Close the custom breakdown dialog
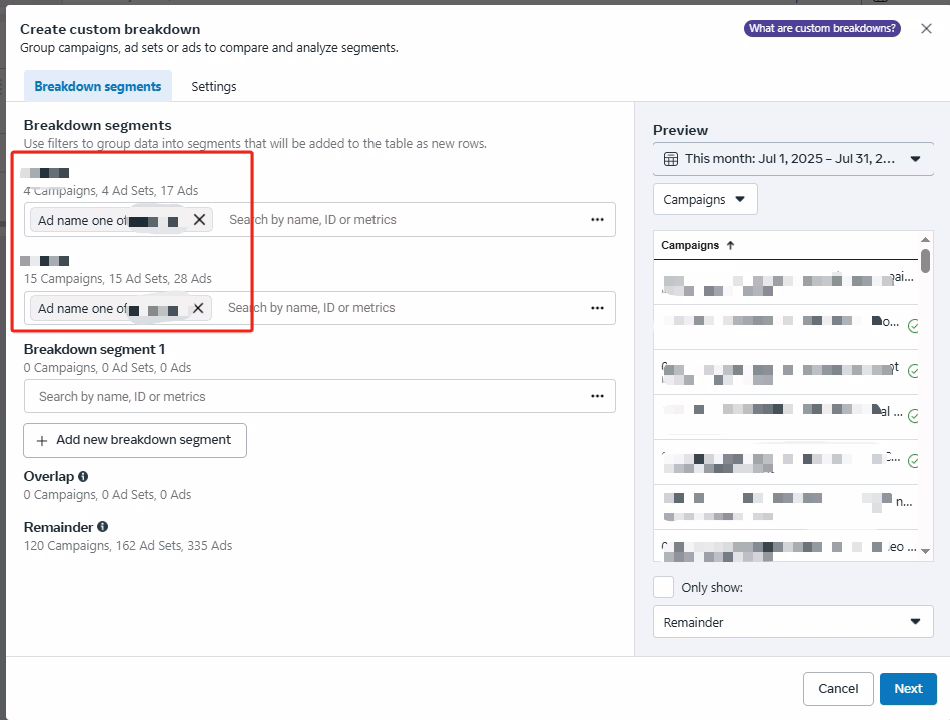The image size is (950, 720). click(x=926, y=29)
